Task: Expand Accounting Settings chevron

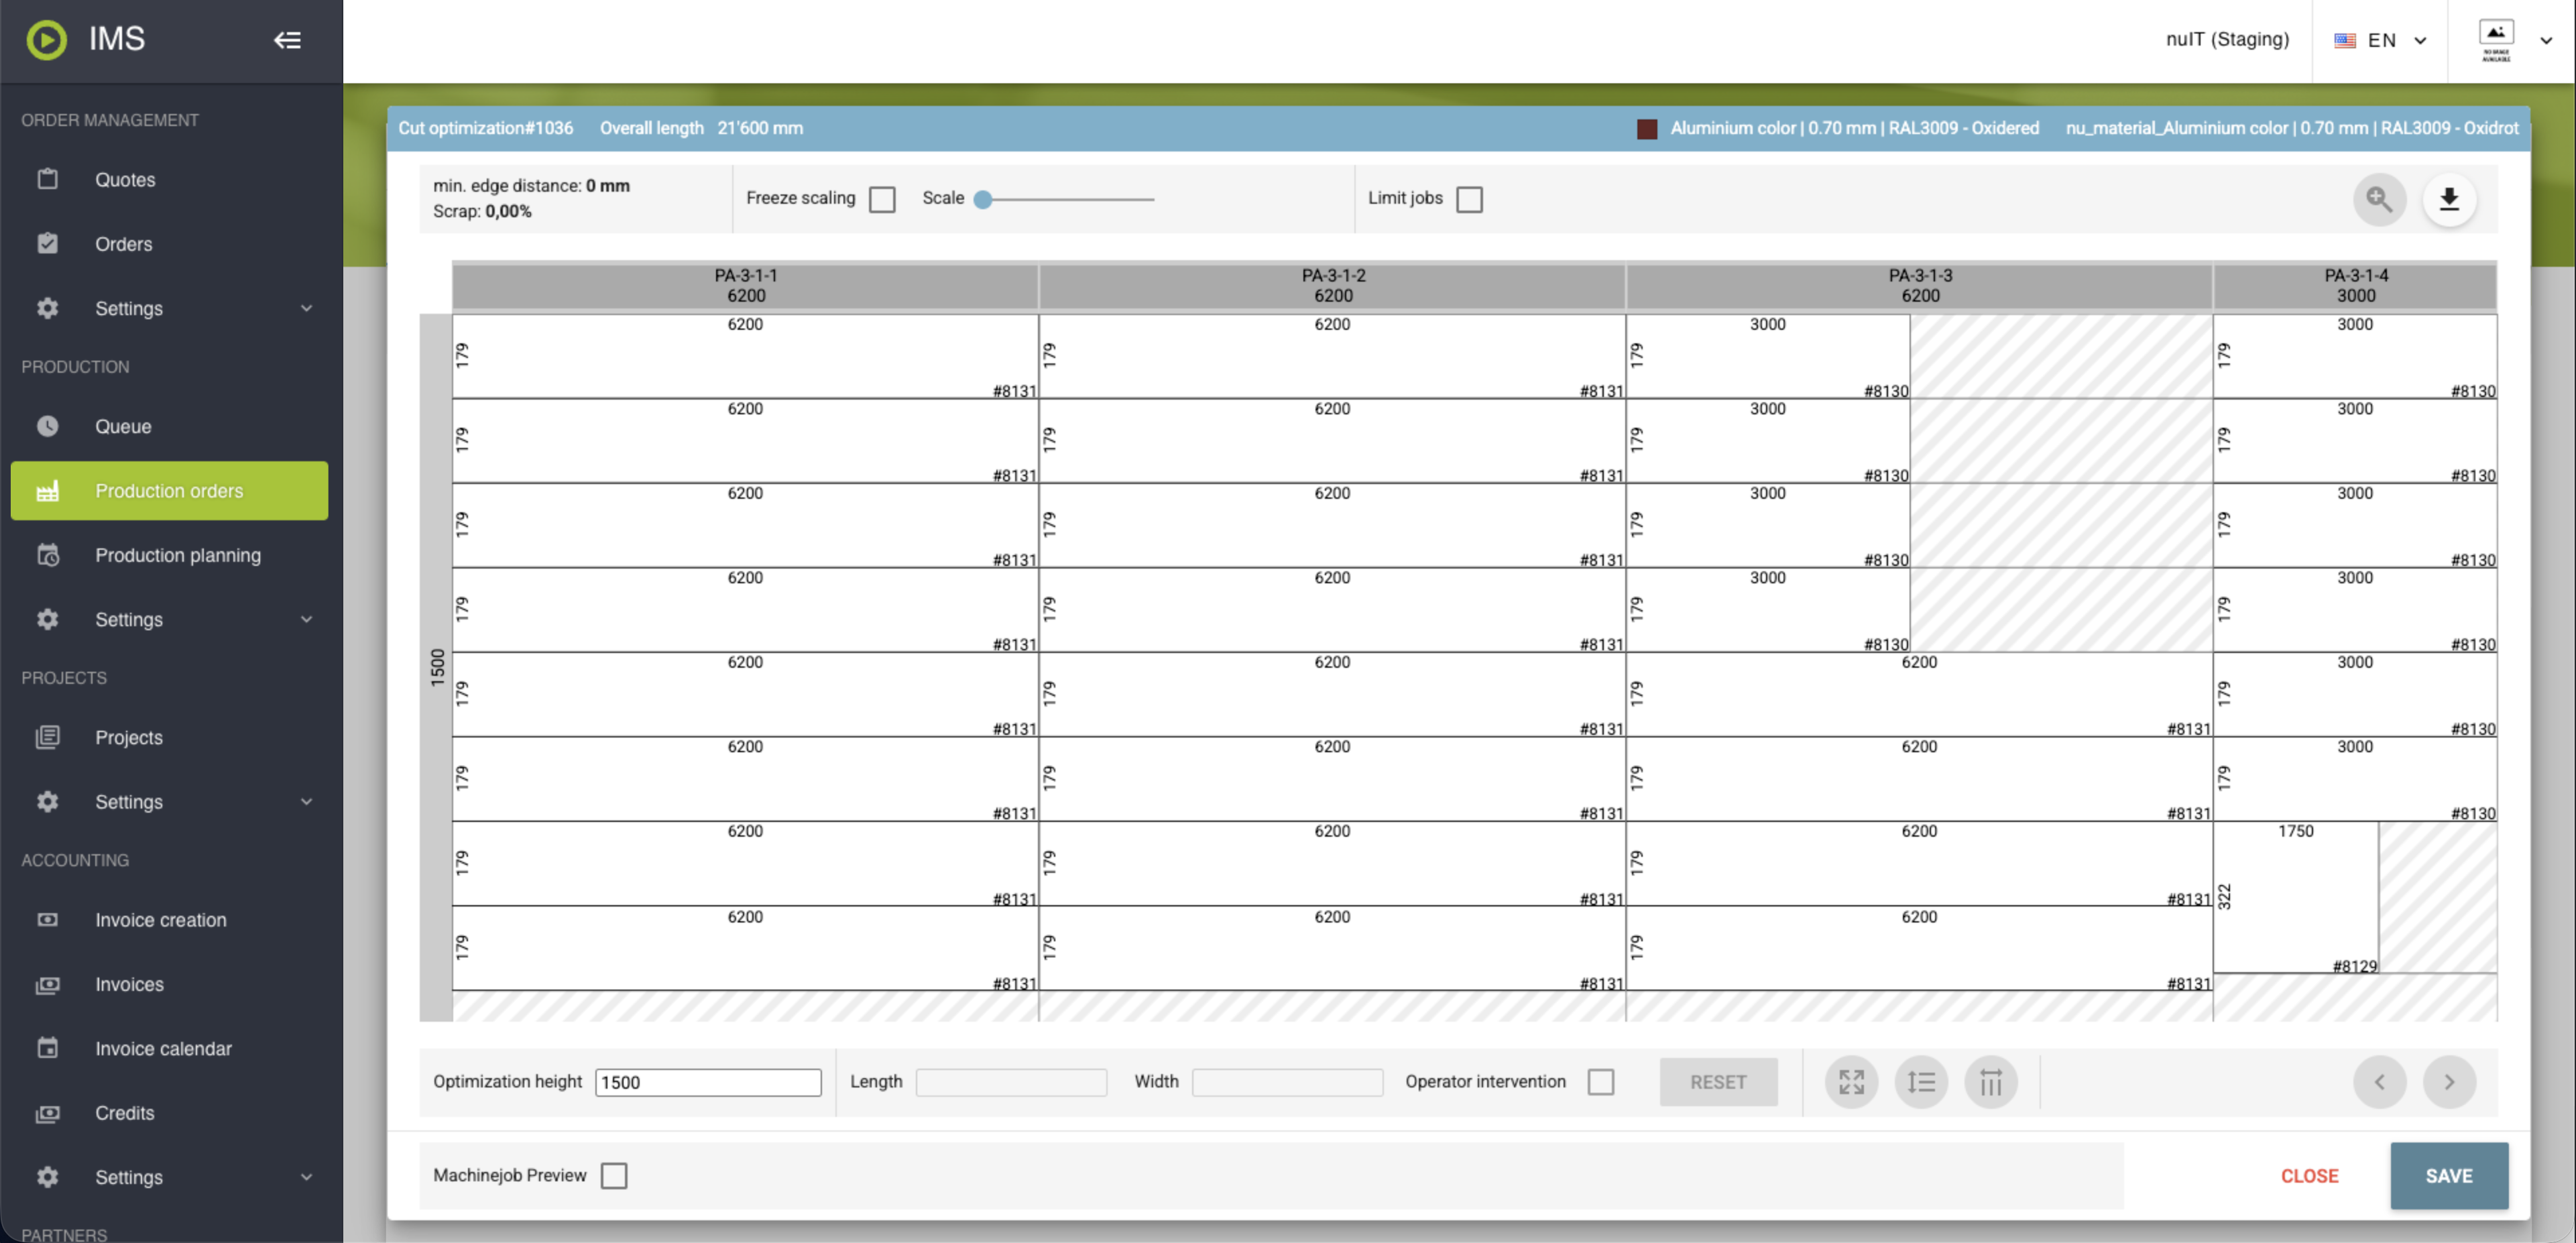Action: click(x=307, y=1177)
